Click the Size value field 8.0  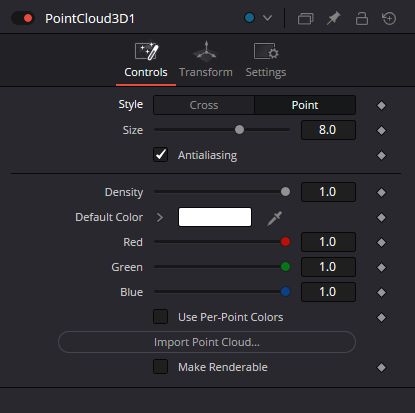pyautogui.click(x=328, y=130)
